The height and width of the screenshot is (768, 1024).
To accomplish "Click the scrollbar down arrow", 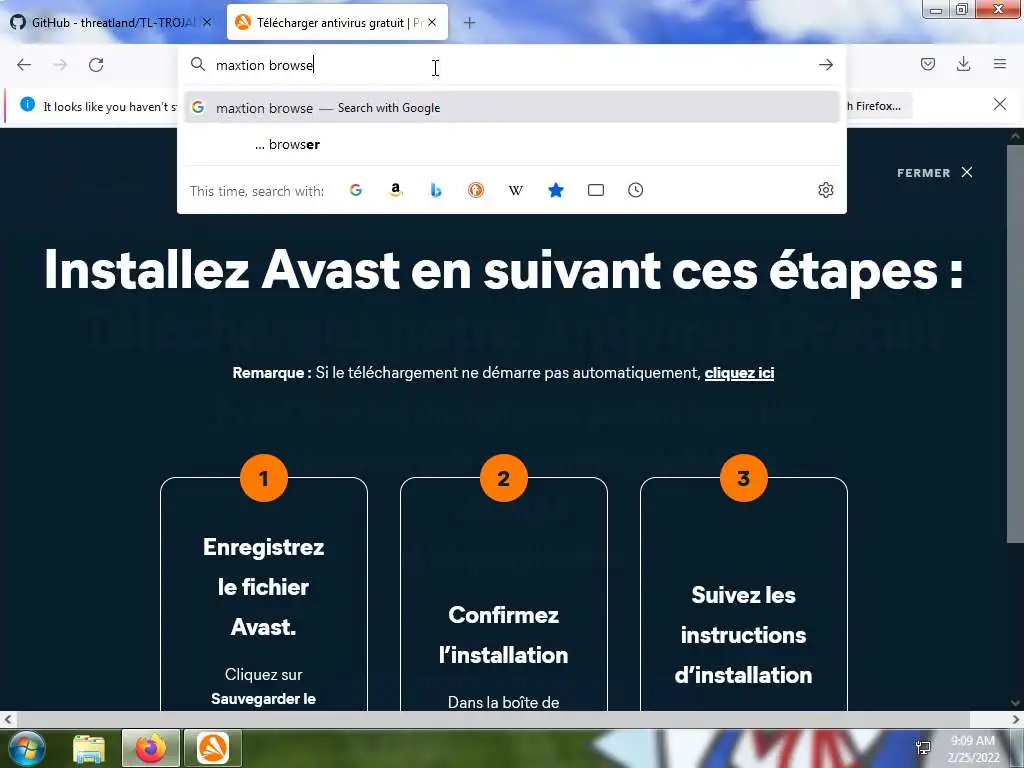I will click(x=1015, y=703).
